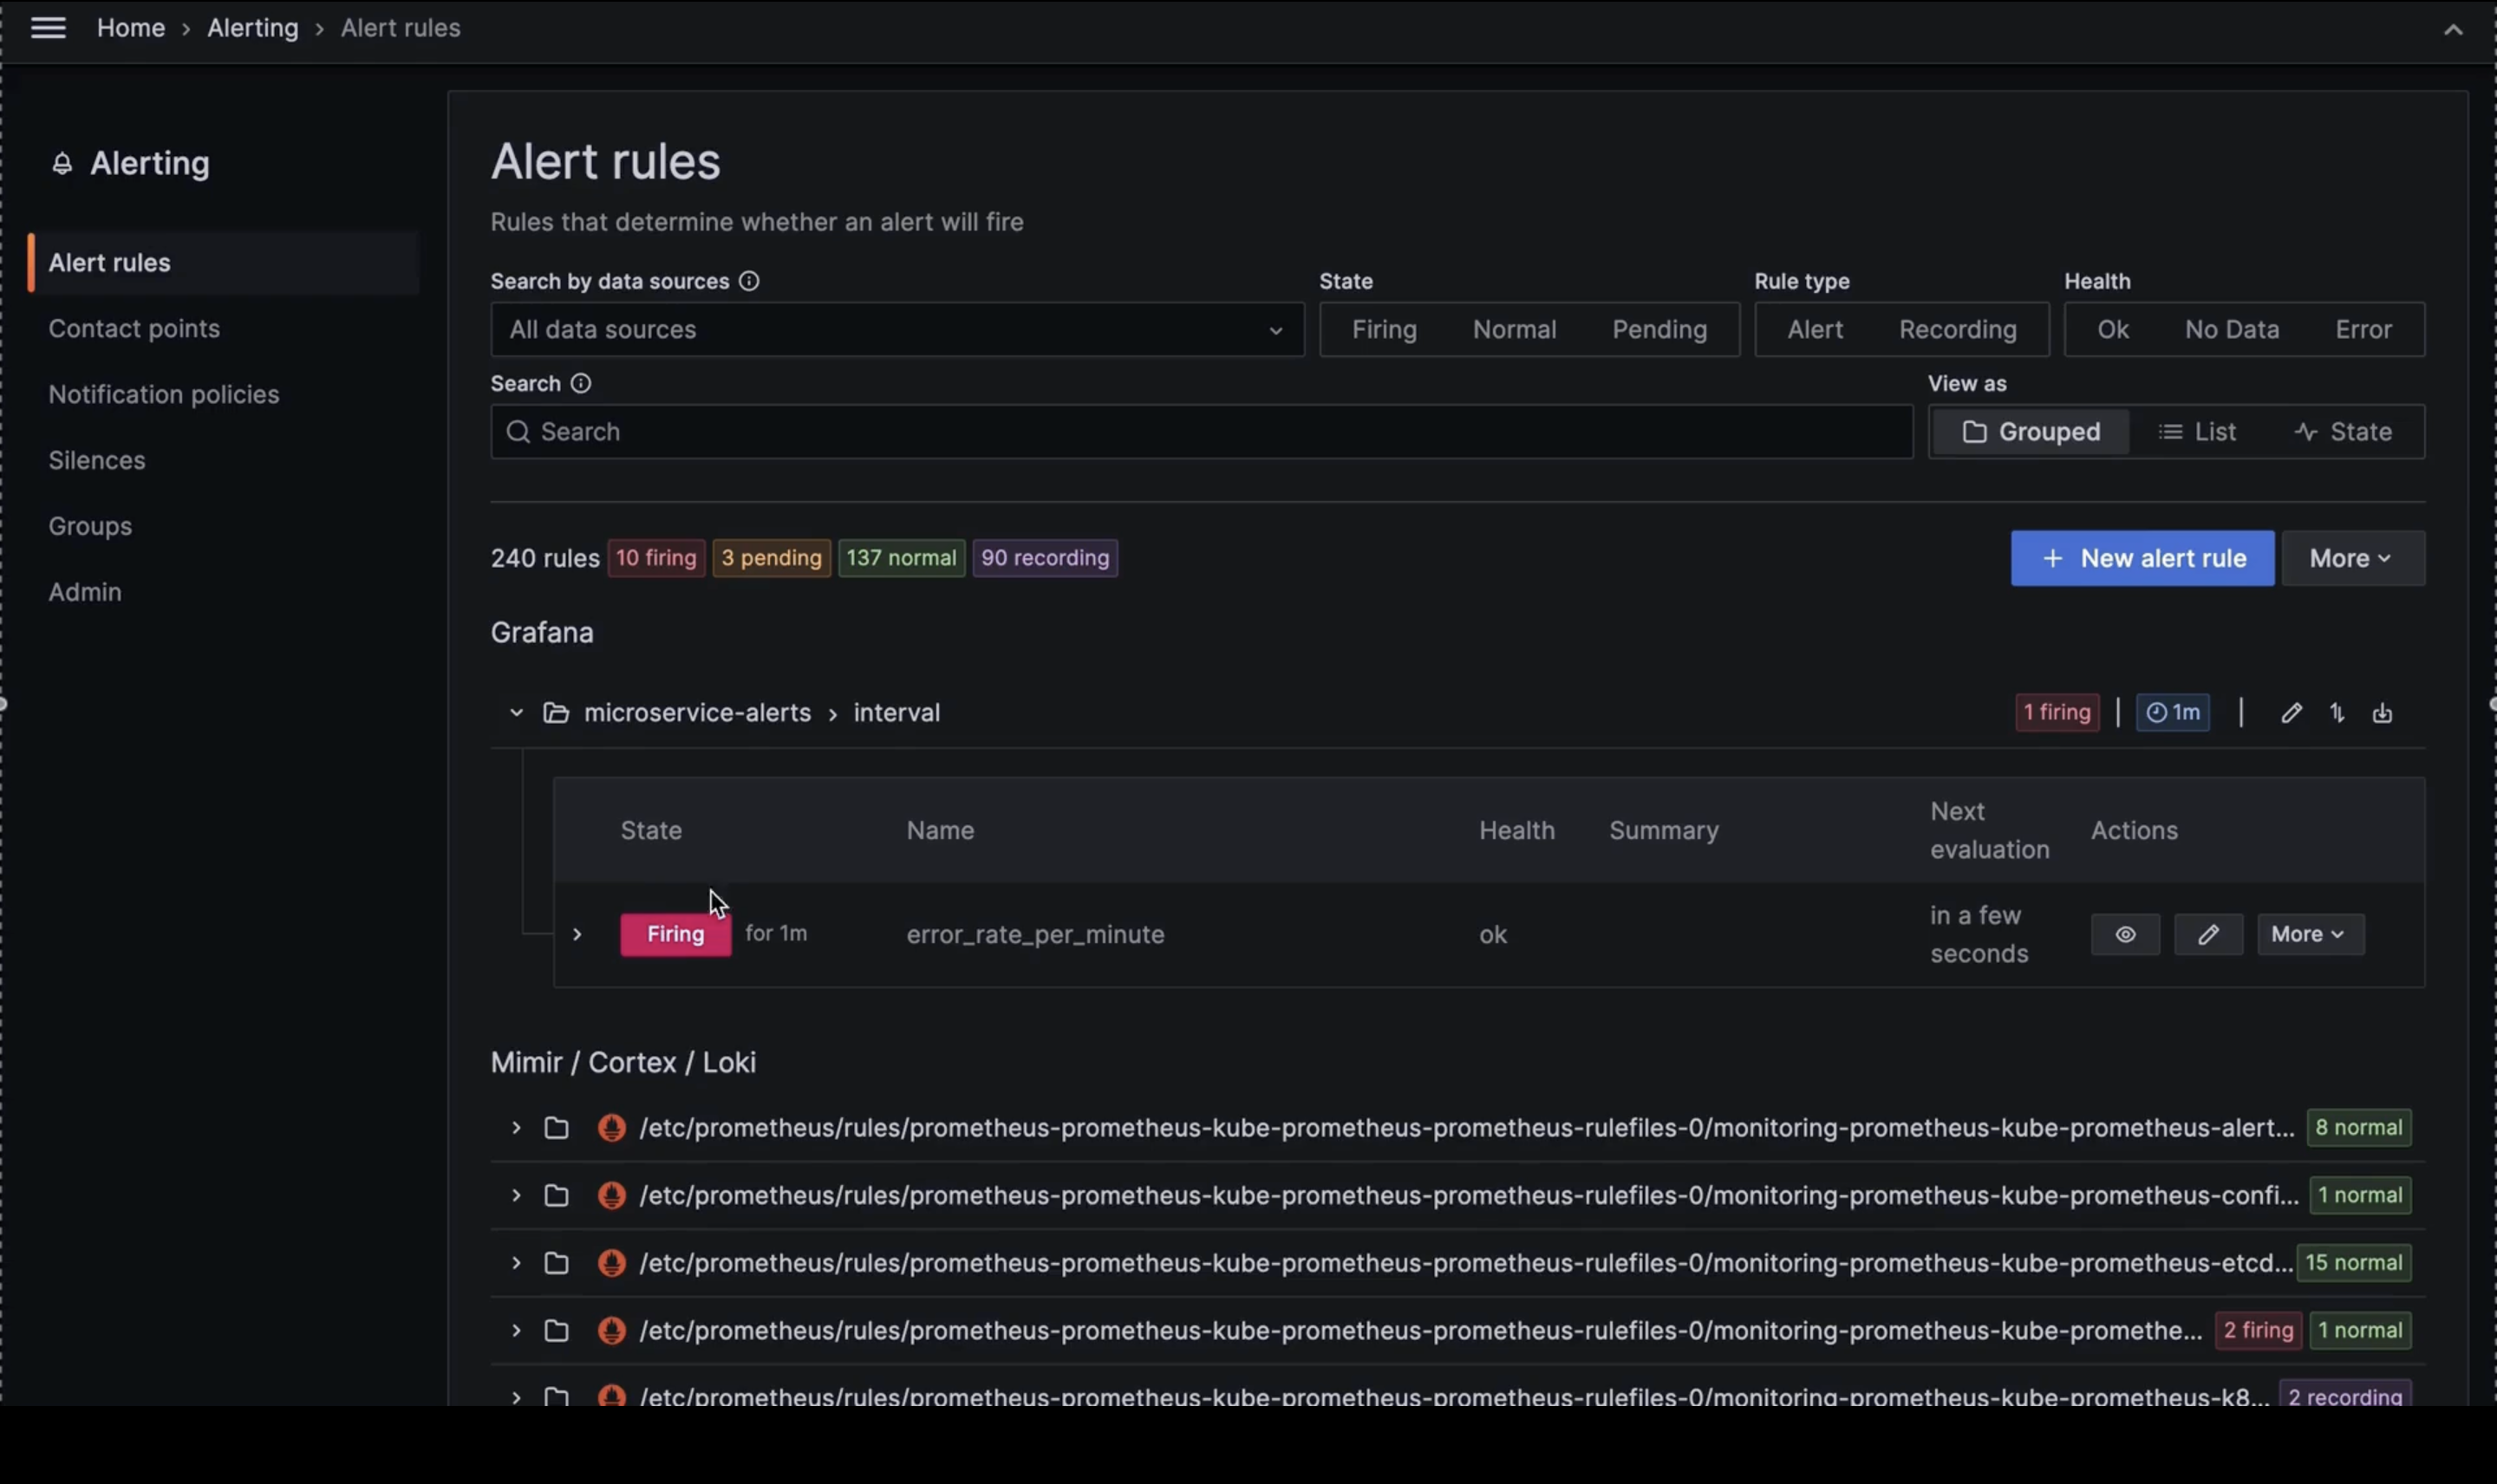Open the hamburger navigation menu
Viewport: 2497px width, 1484px height.
[x=48, y=28]
